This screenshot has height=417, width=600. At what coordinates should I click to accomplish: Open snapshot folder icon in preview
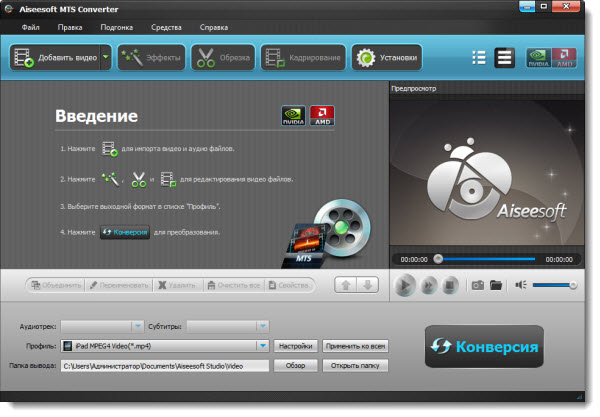pyautogui.click(x=496, y=285)
